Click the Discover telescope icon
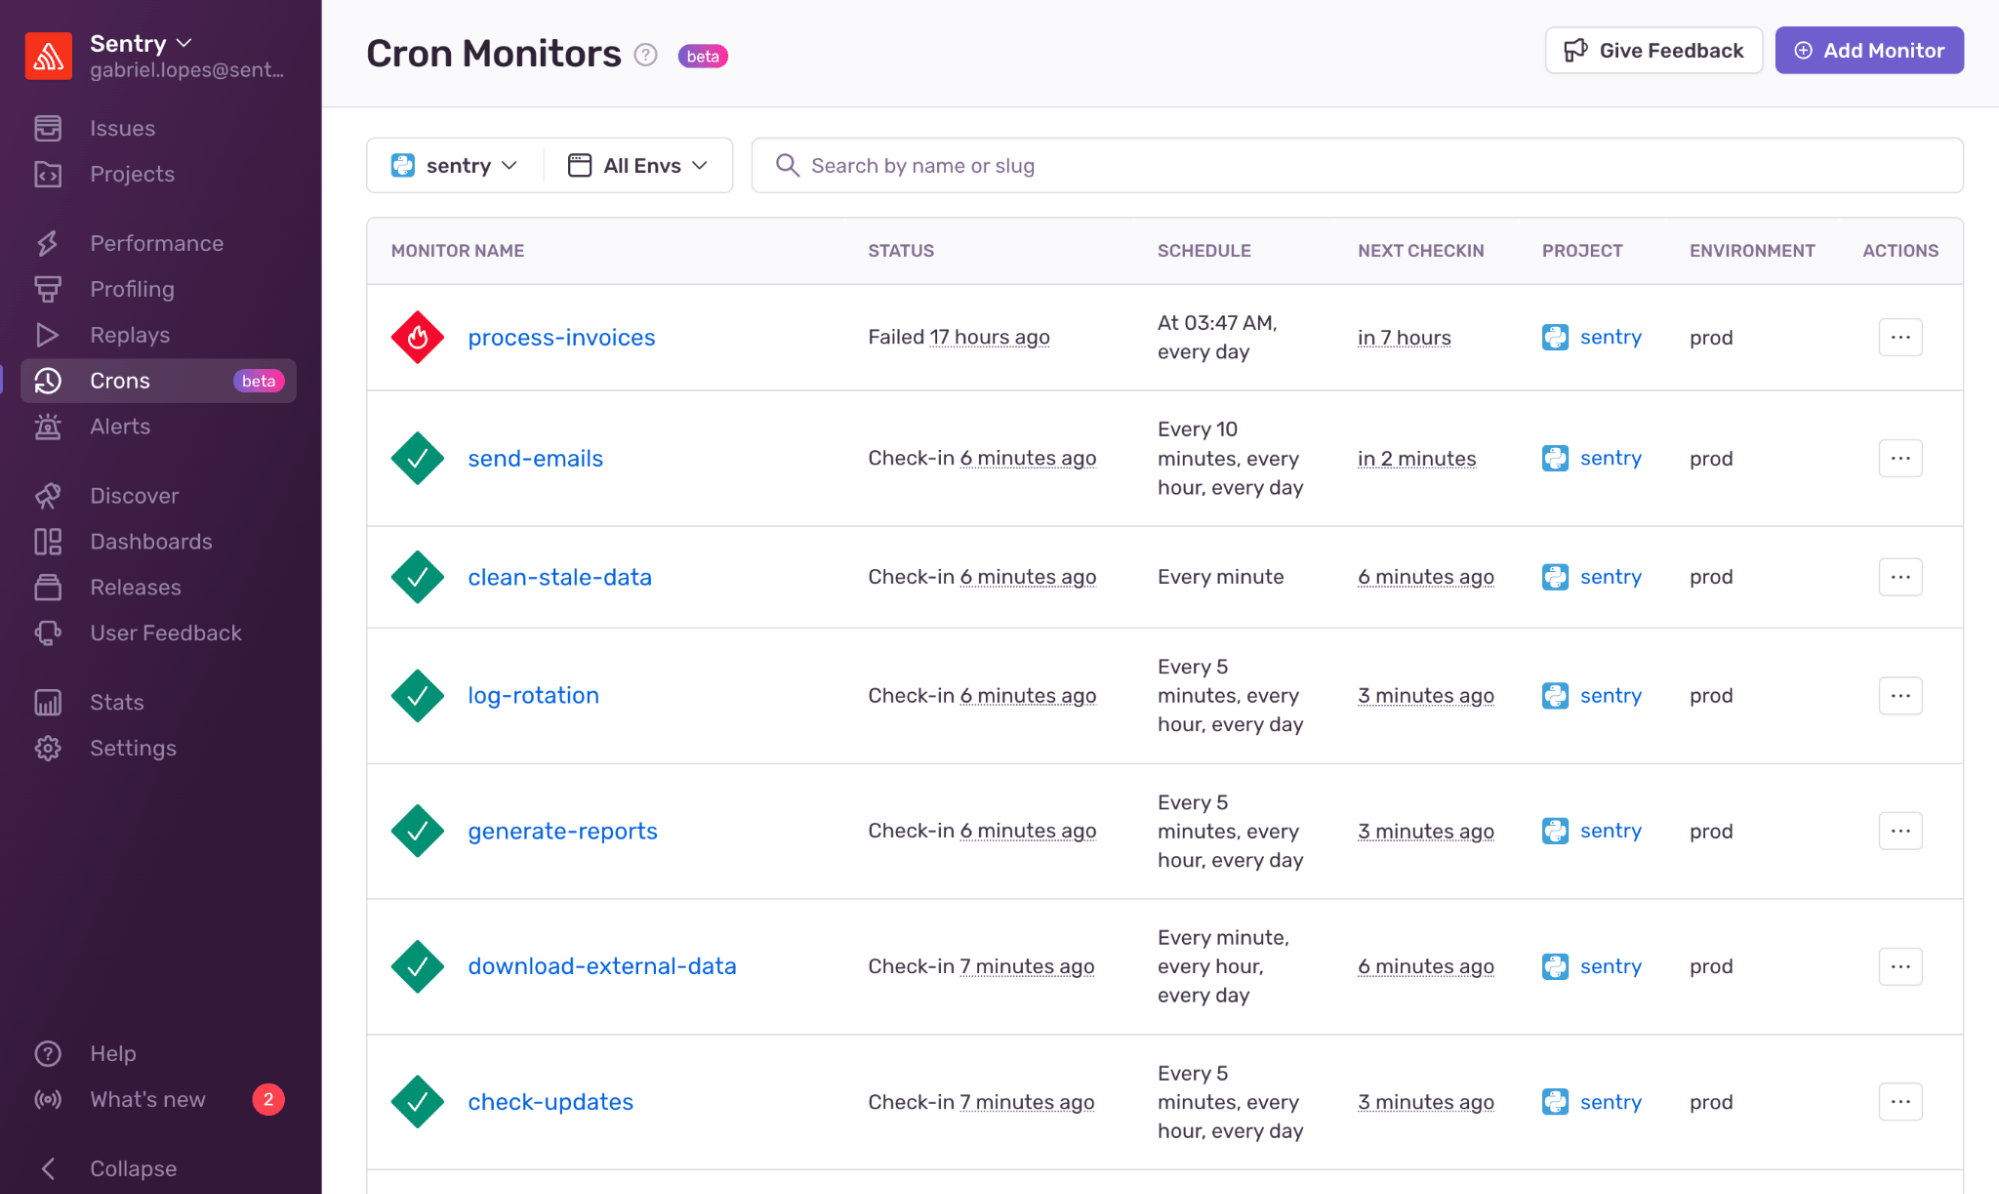The height and width of the screenshot is (1194, 1999). tap(47, 495)
